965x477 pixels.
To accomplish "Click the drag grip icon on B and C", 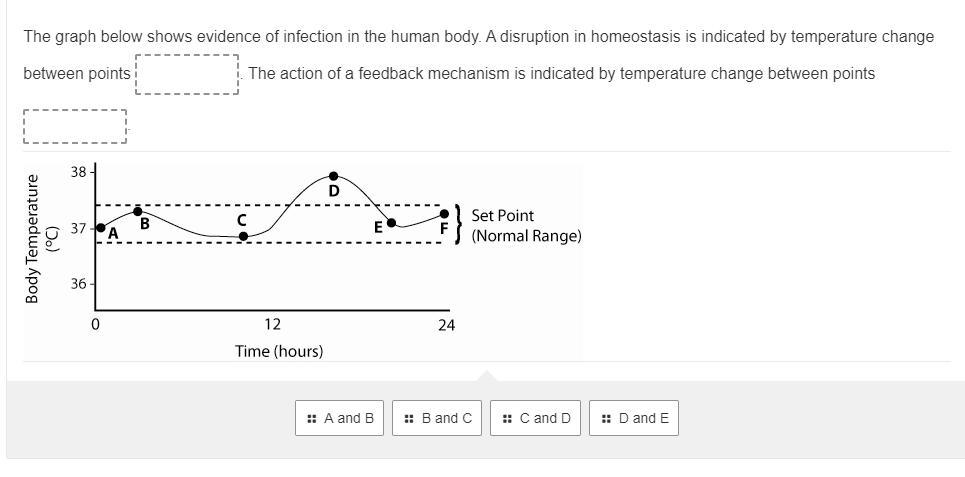I will click(x=409, y=418).
